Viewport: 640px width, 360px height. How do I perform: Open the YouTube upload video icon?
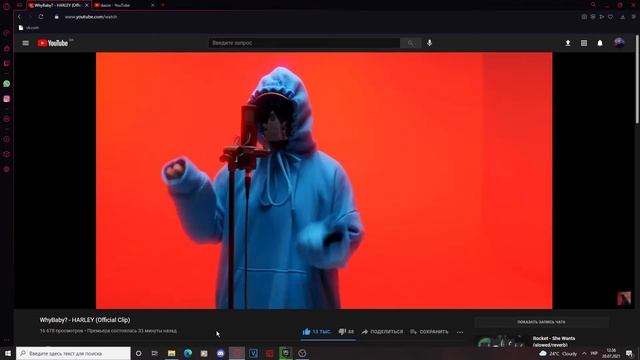[x=568, y=43]
